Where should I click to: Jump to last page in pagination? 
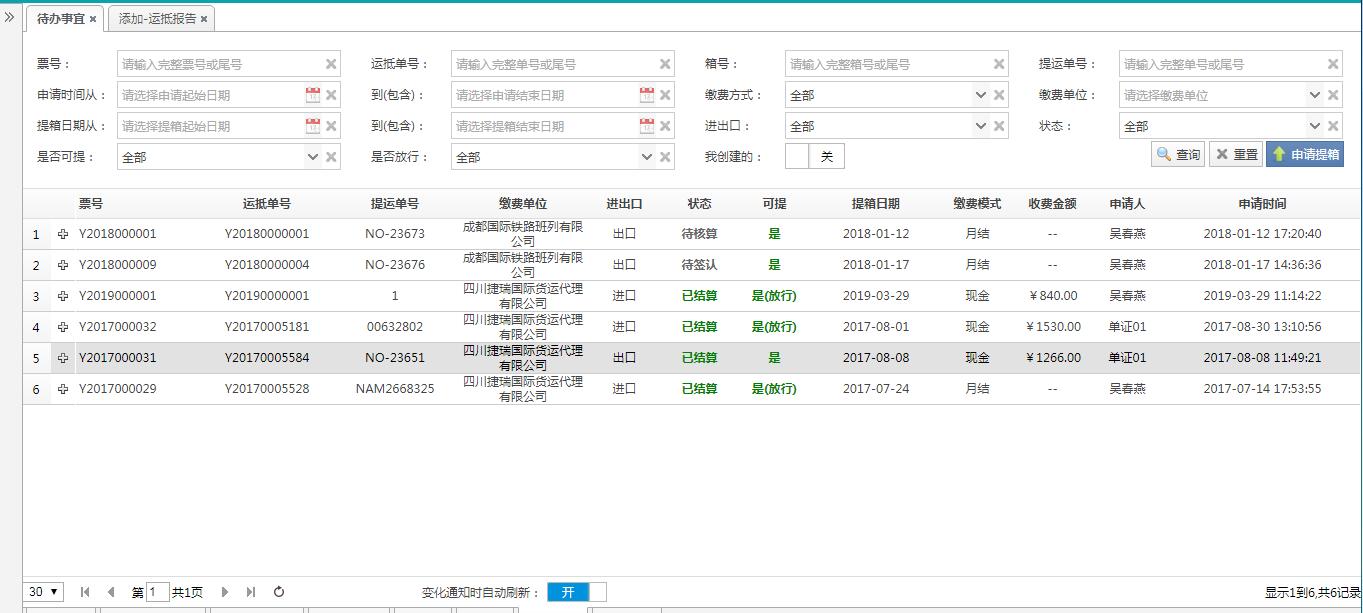tap(251, 592)
